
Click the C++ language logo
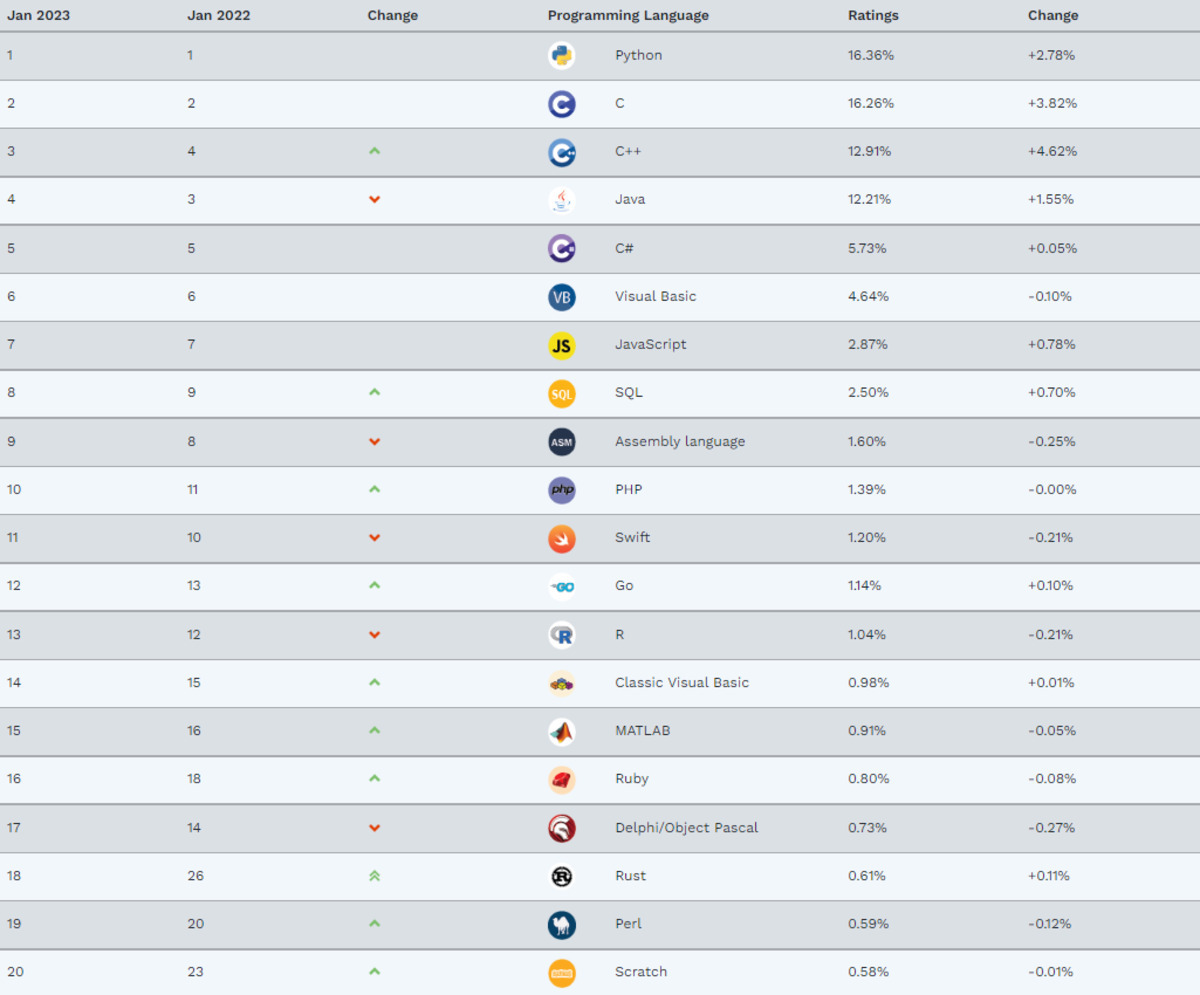(x=562, y=152)
